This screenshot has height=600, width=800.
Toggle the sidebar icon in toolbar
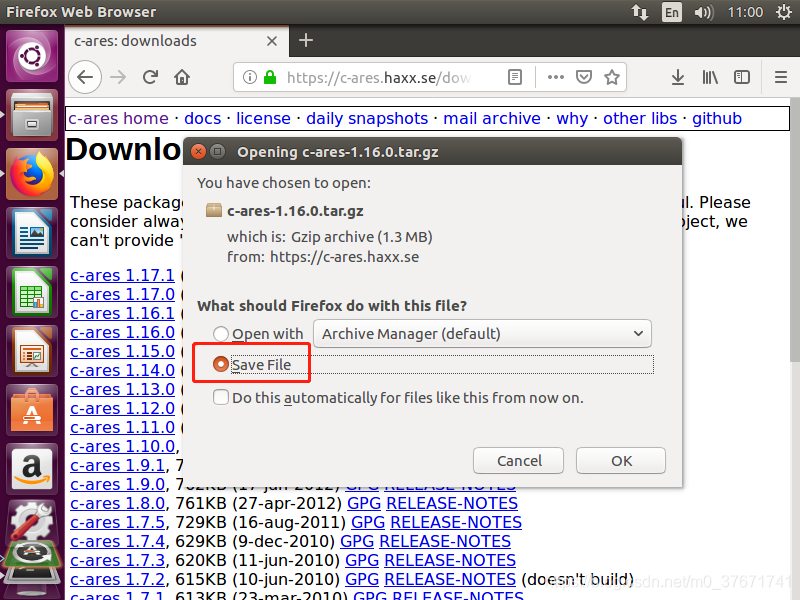pyautogui.click(x=741, y=77)
